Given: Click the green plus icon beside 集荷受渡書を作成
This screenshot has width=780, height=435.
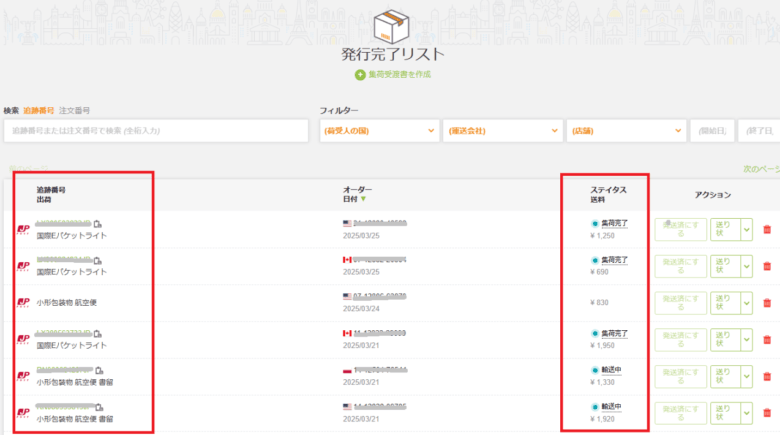Looking at the screenshot, I should click(x=360, y=75).
